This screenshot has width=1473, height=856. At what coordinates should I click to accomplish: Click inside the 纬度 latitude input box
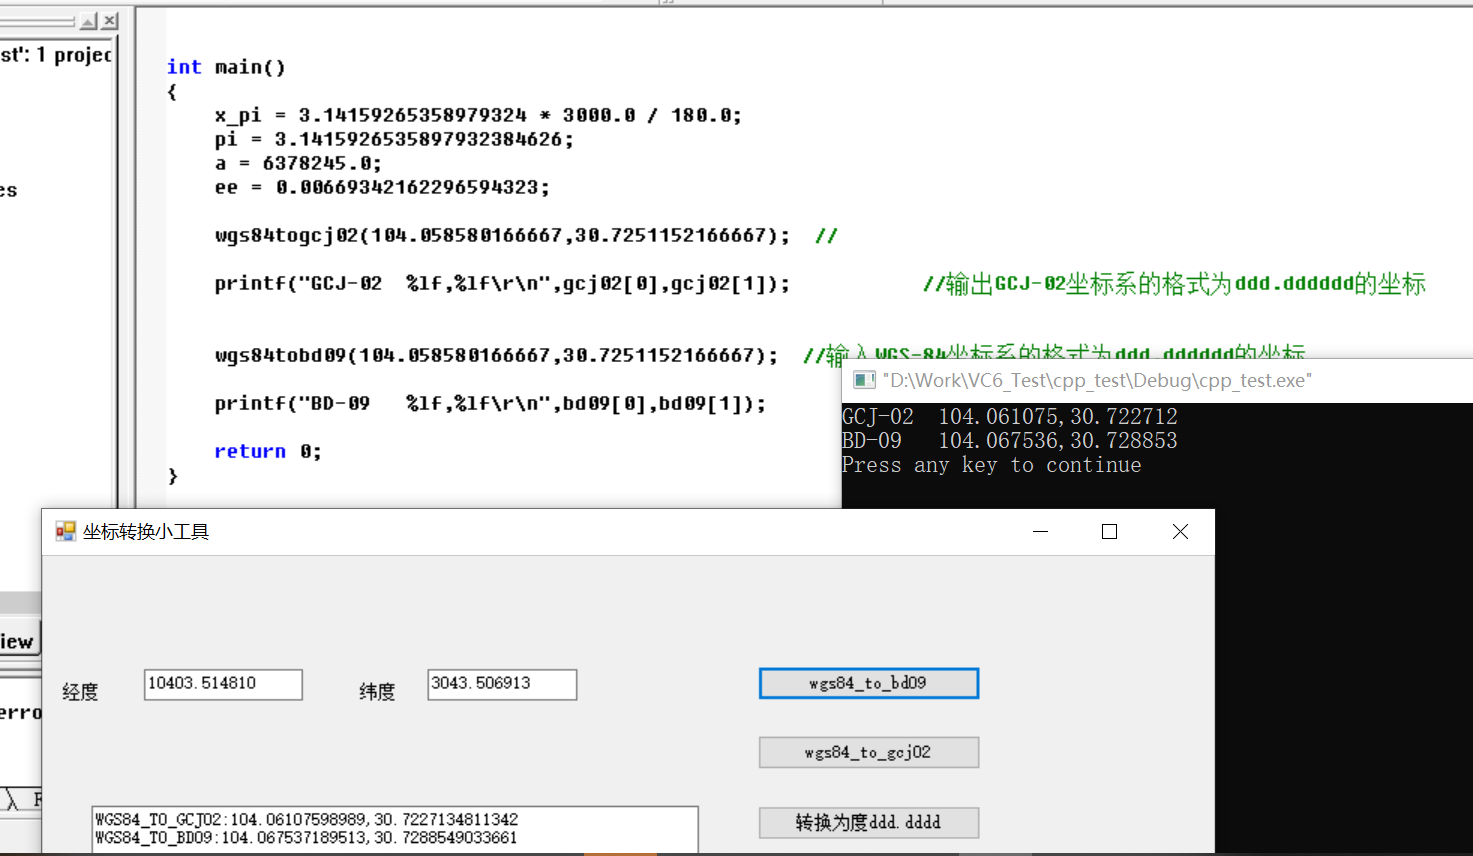pos(501,684)
